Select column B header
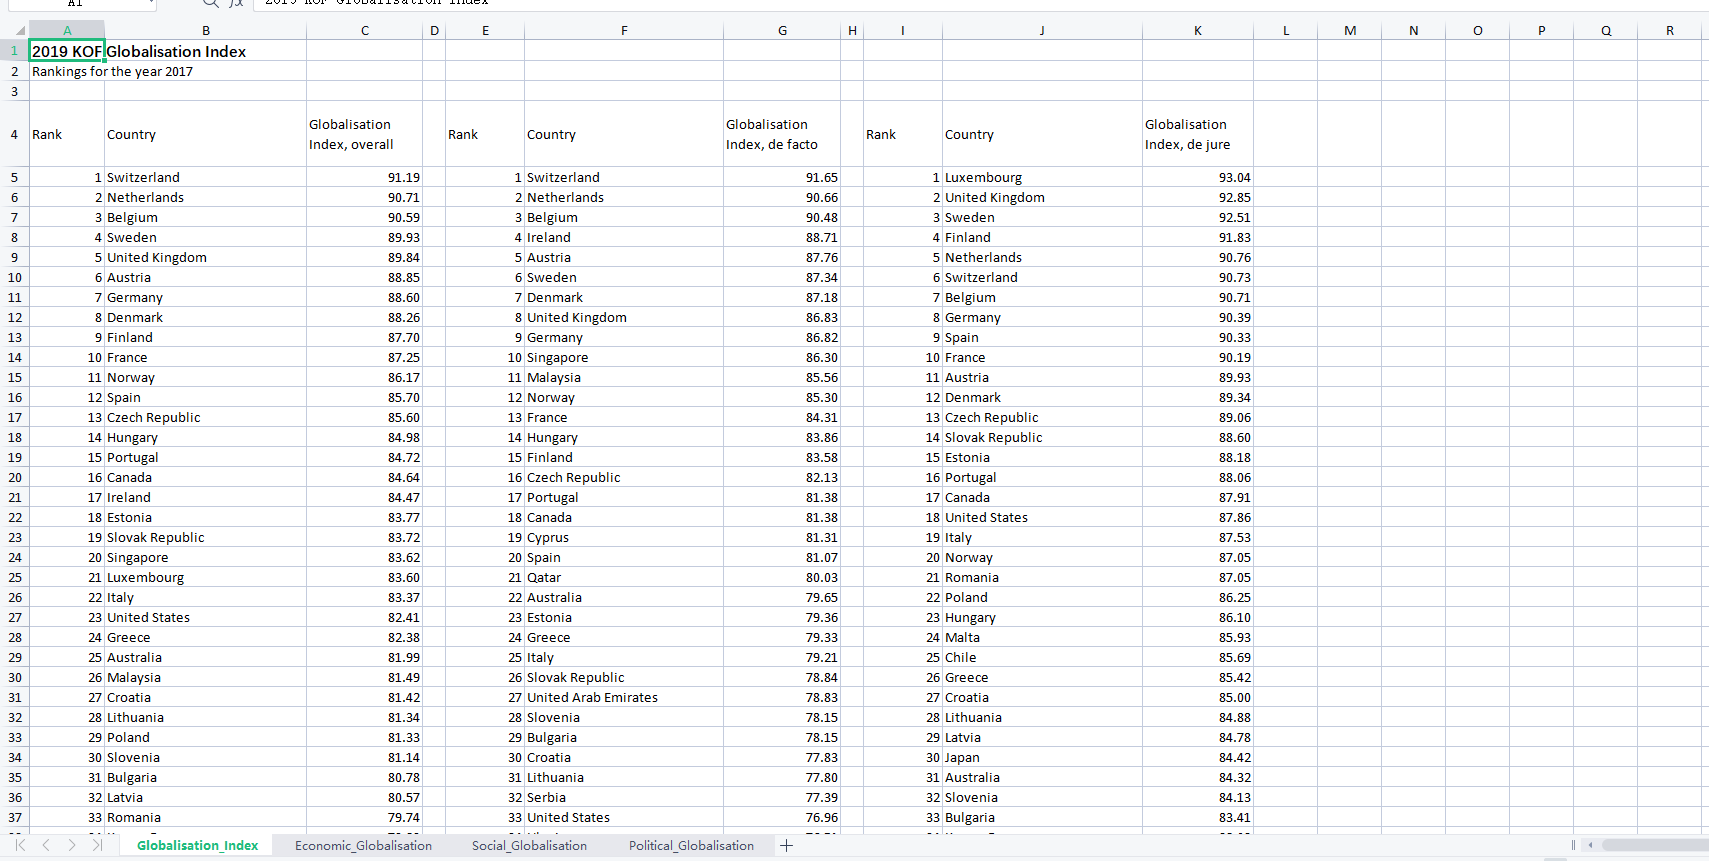 206,30
